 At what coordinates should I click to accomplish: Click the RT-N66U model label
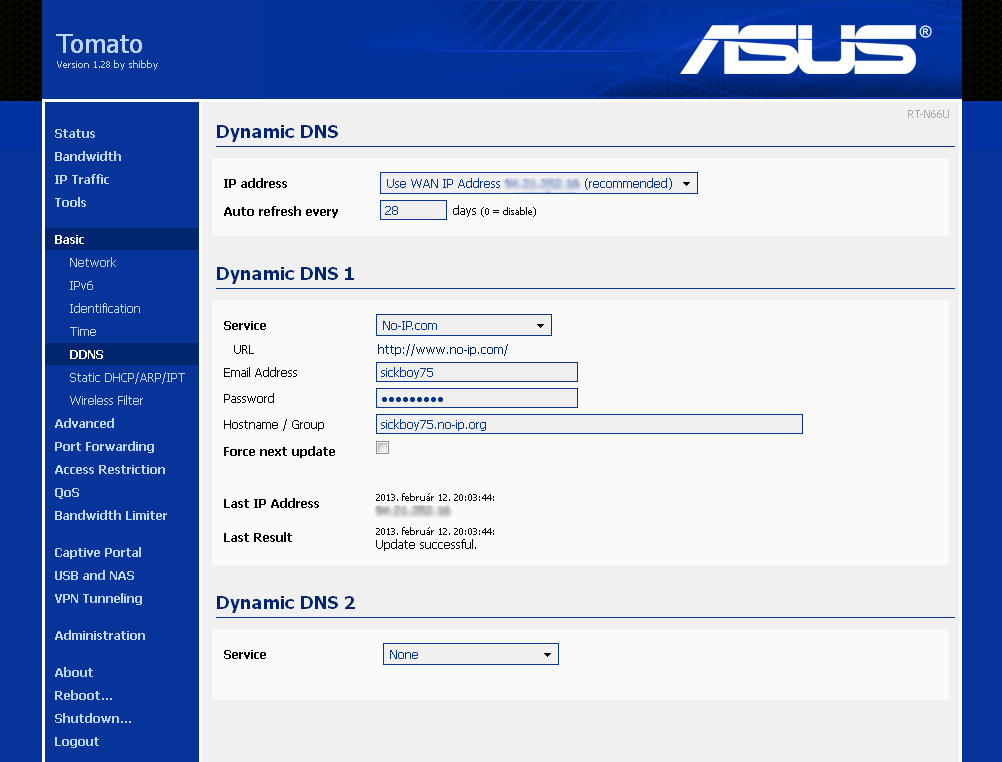click(x=928, y=114)
